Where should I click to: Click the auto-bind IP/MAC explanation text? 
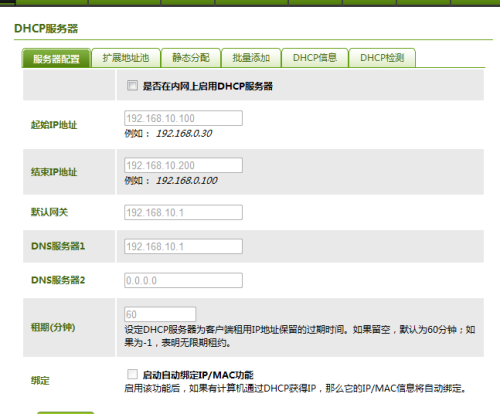tap(295, 388)
